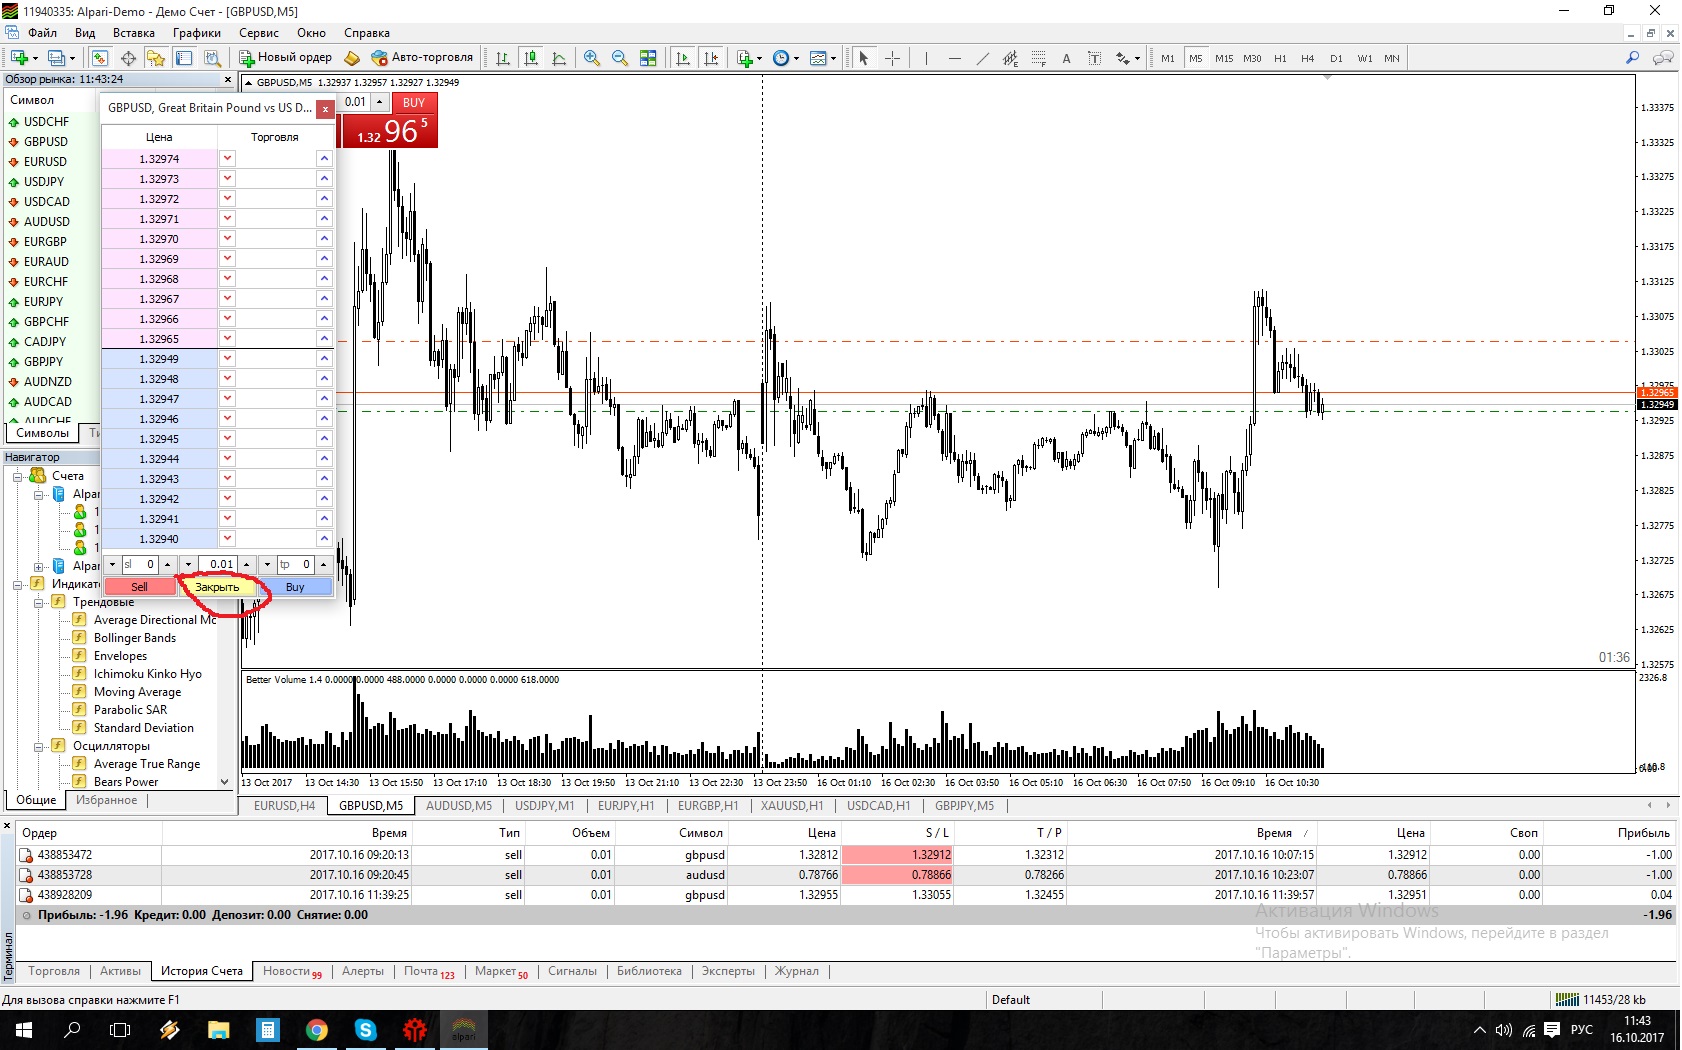The image size is (1682, 1050).
Task: Open the Strategy Tester icon
Action: point(212,58)
